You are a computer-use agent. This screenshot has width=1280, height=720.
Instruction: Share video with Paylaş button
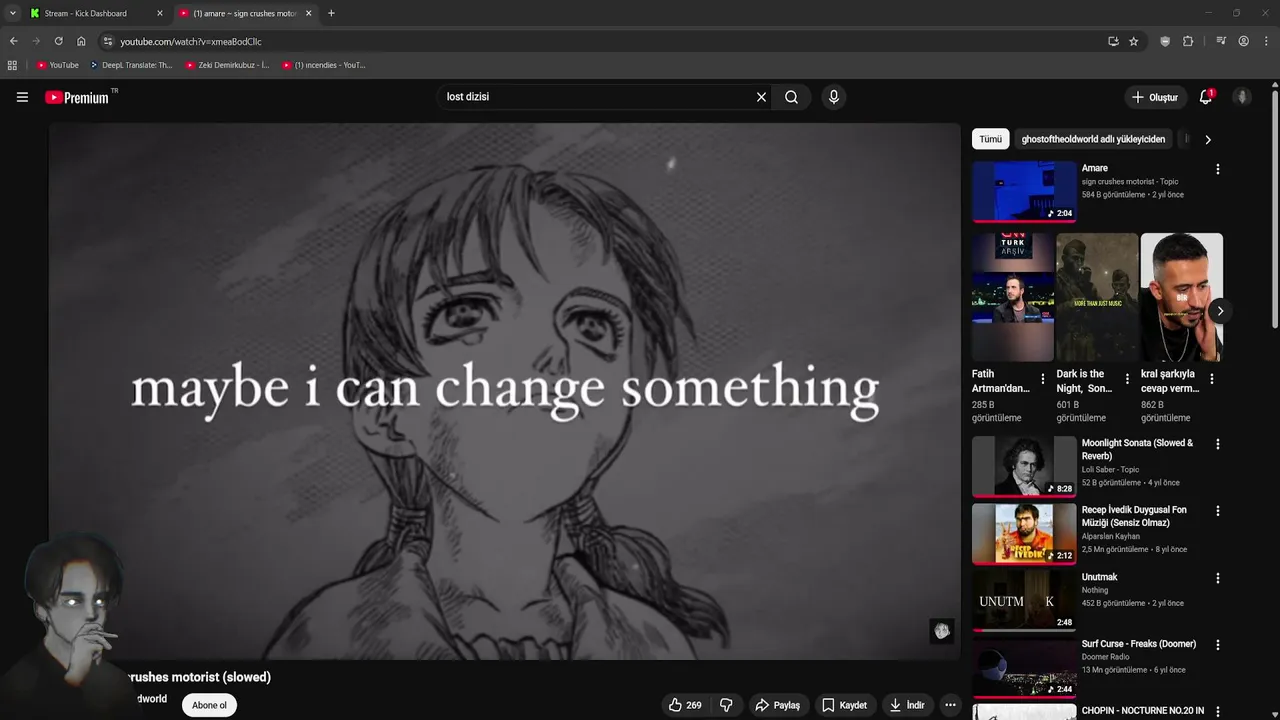tap(777, 705)
